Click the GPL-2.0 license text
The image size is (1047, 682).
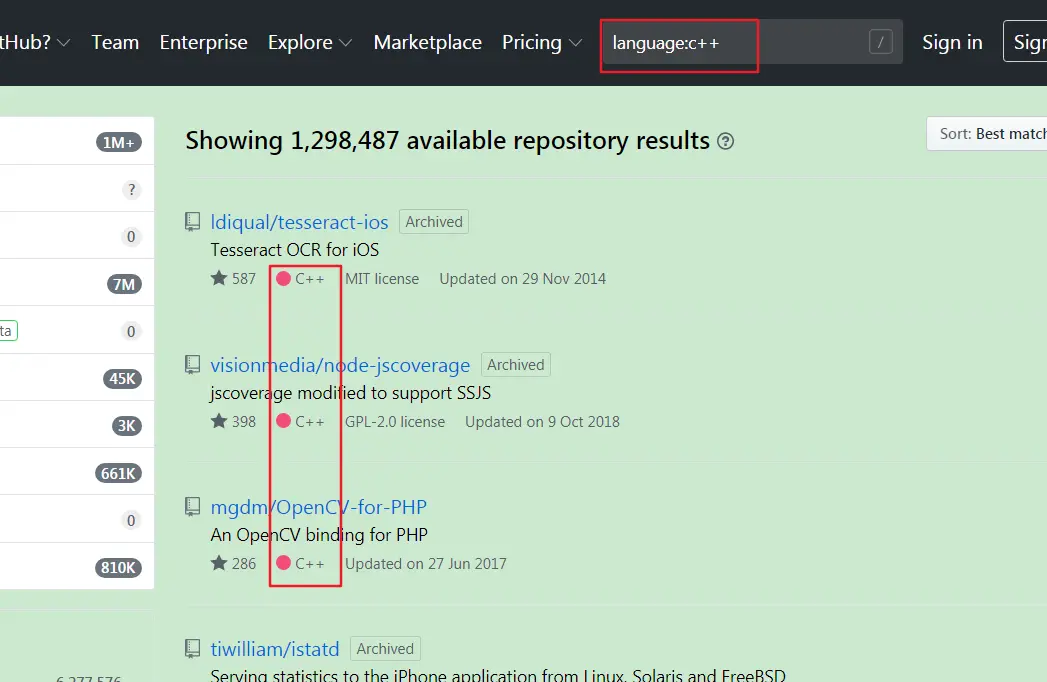pyautogui.click(x=395, y=421)
